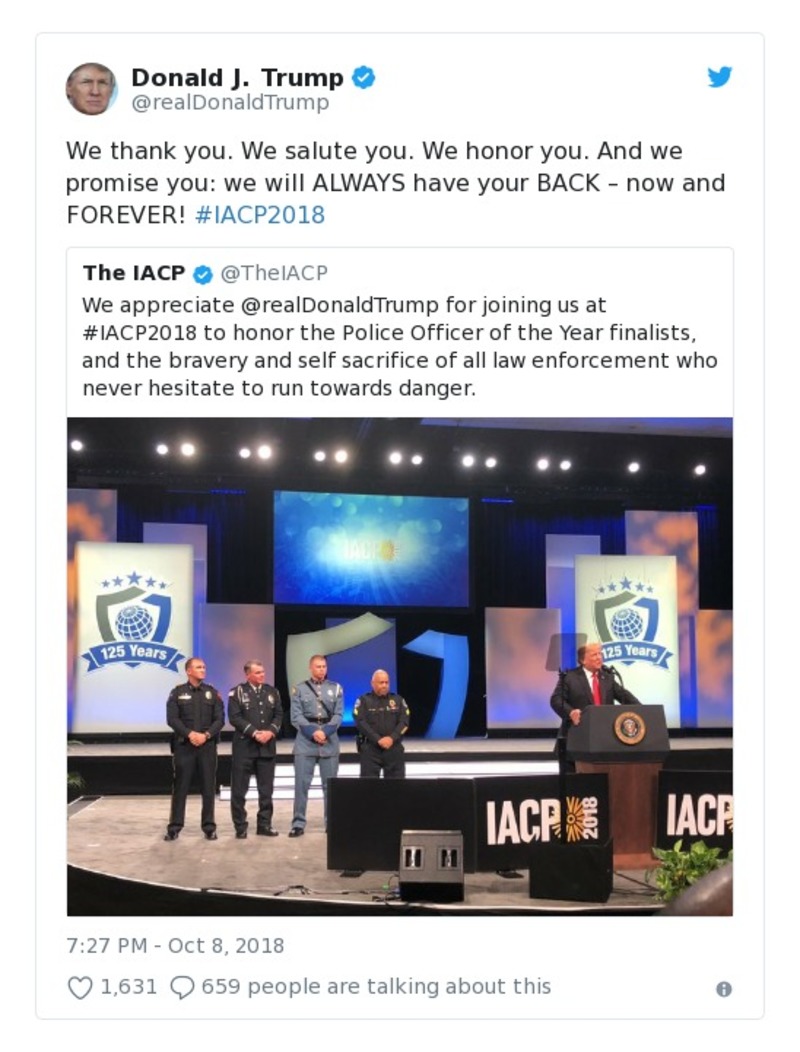Click the 1,631 likes count
This screenshot has height=1052, width=800.
pyautogui.click(x=129, y=987)
